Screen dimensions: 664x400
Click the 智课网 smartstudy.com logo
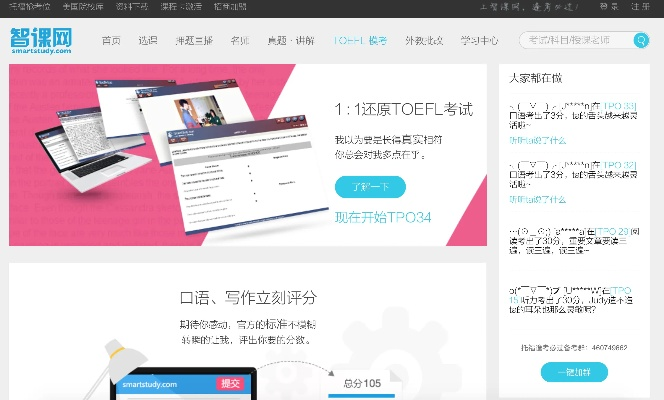pyautogui.click(x=41, y=41)
